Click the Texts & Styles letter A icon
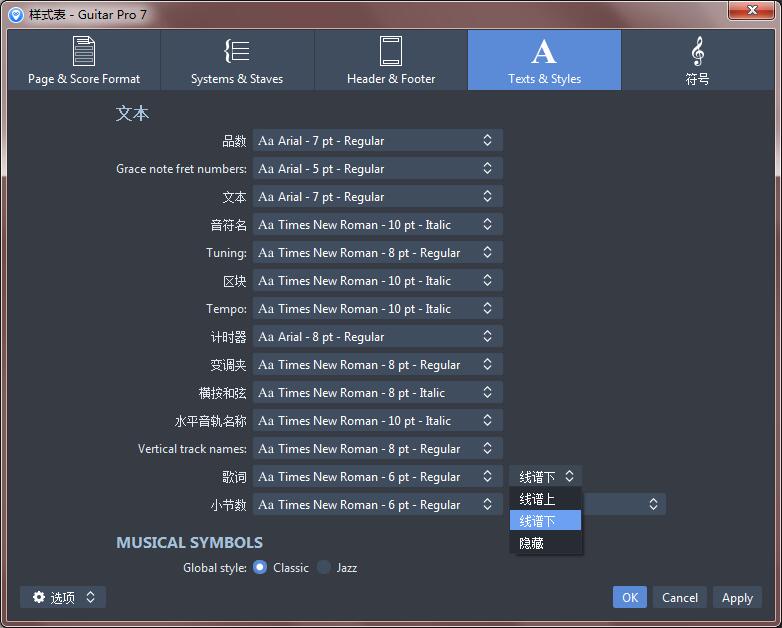Viewport: 782px width, 628px height. click(x=544, y=51)
